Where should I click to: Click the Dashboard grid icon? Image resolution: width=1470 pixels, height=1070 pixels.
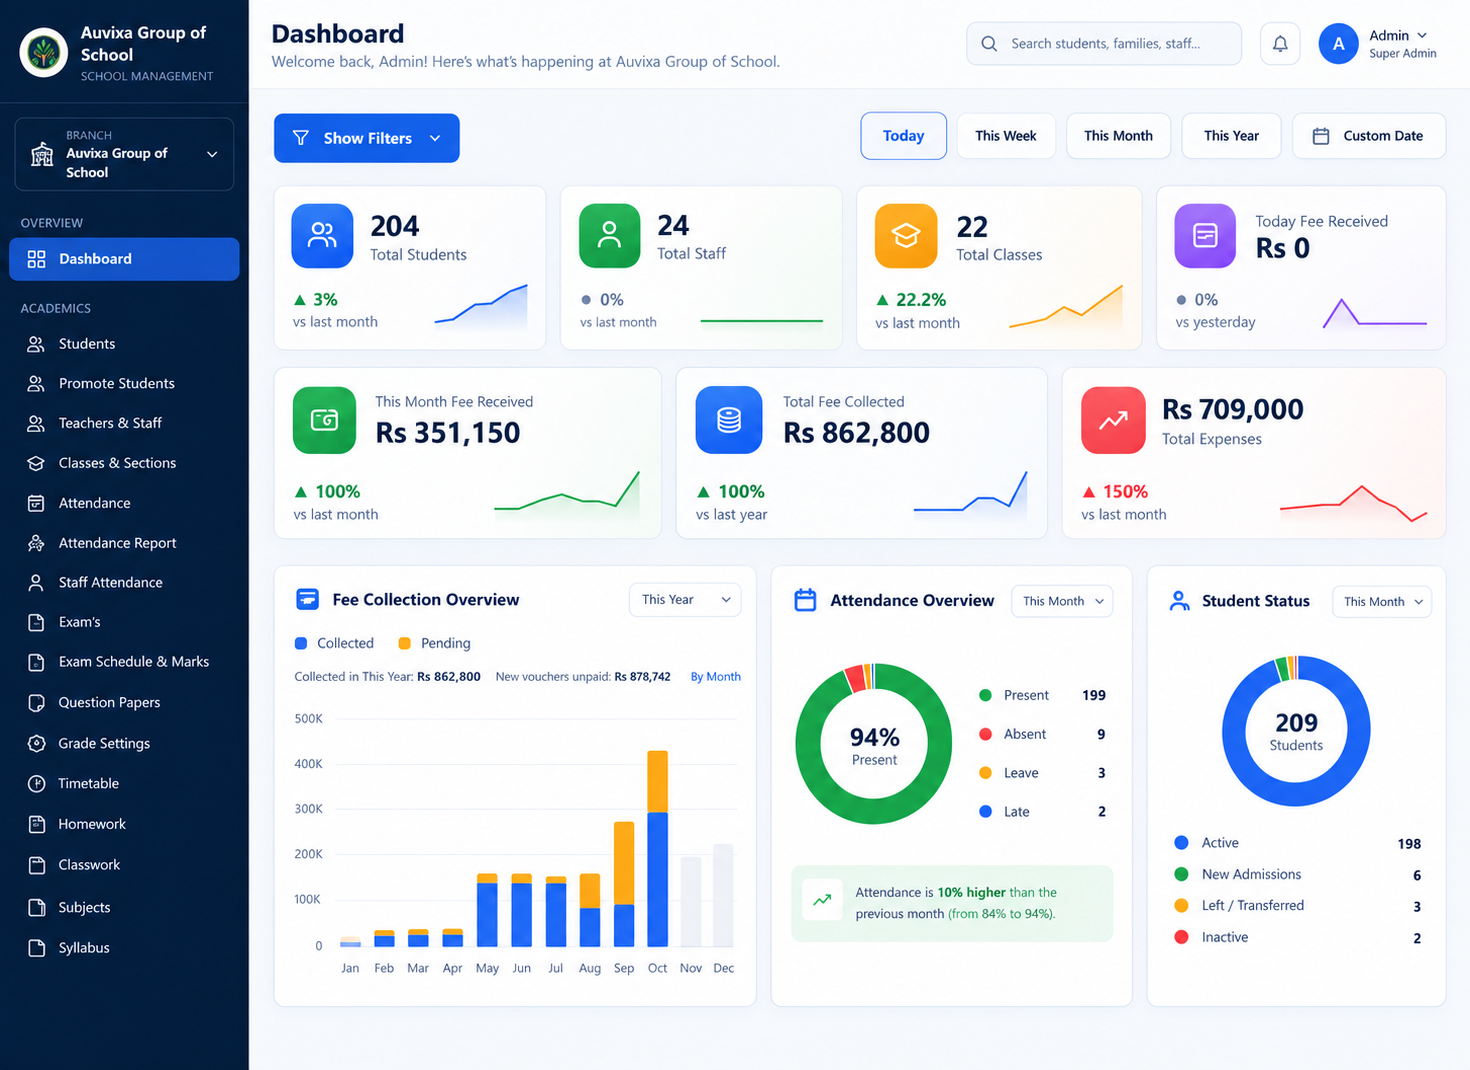[36, 259]
